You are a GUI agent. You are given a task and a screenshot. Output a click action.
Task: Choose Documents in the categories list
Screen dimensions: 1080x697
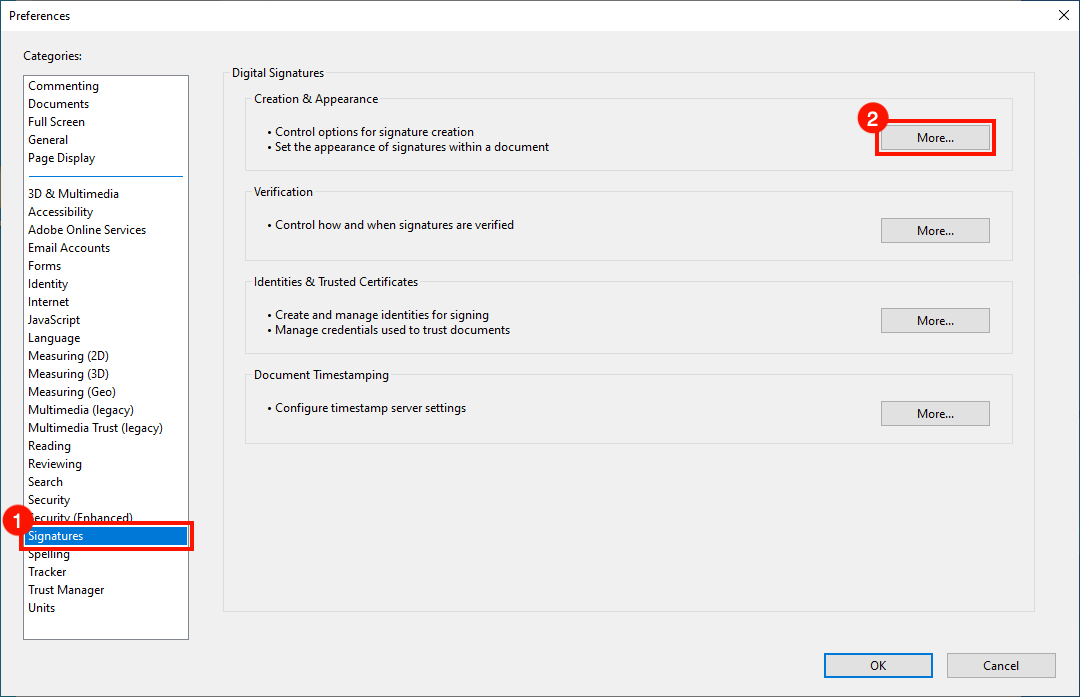[58, 104]
